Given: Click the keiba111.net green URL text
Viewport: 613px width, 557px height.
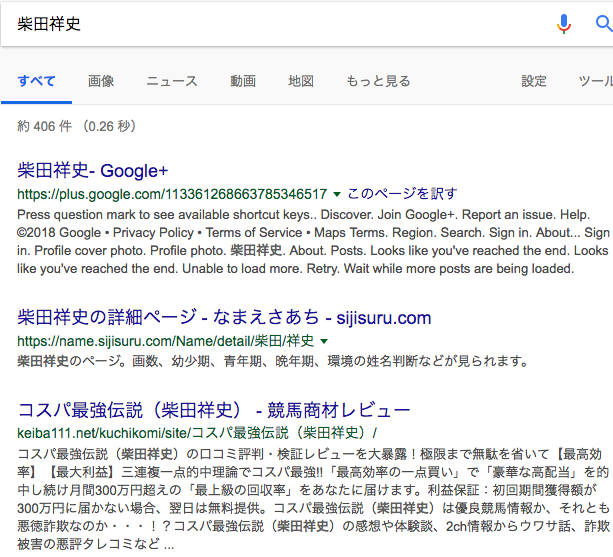Looking at the screenshot, I should coord(197,433).
